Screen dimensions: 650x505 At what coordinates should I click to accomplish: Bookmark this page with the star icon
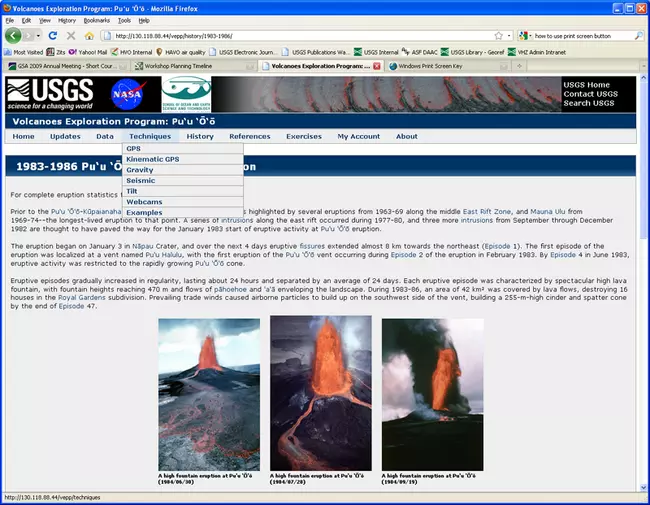[x=498, y=36]
